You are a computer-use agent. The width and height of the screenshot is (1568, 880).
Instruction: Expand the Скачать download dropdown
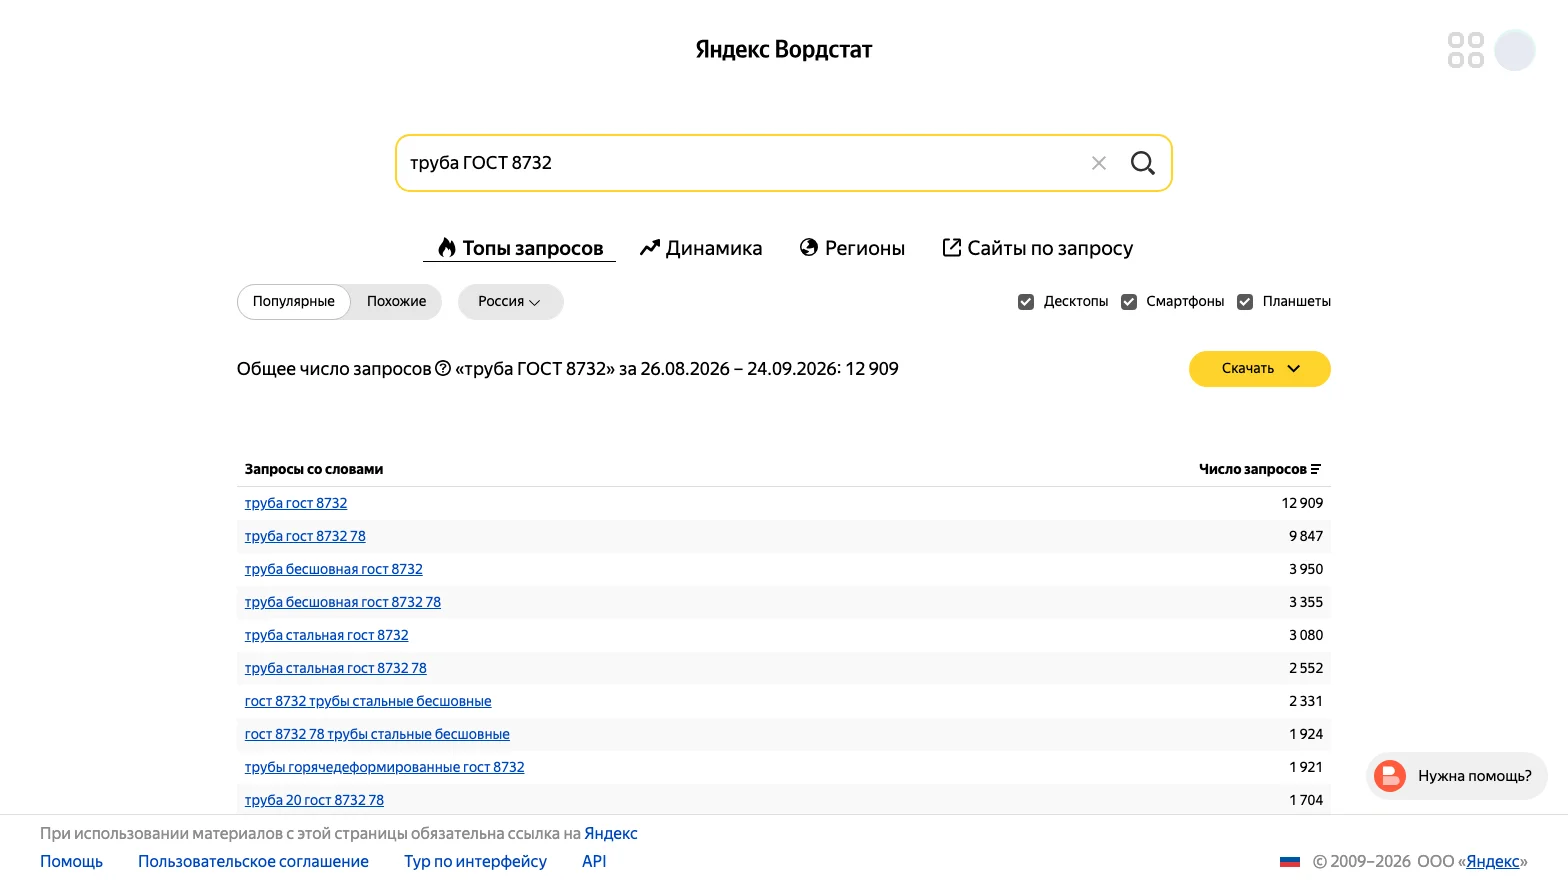click(x=1259, y=368)
